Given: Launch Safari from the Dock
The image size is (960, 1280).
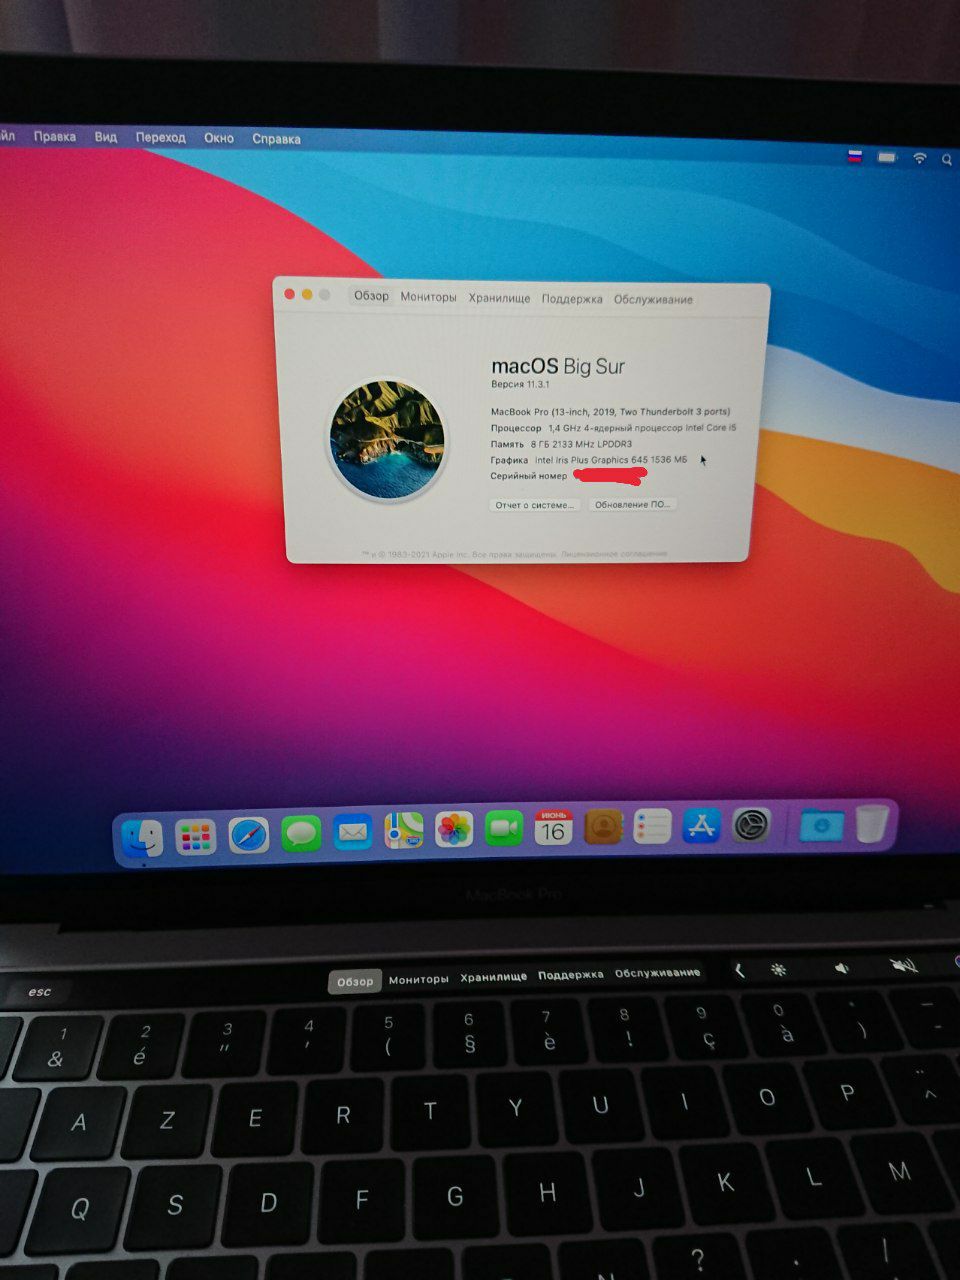Looking at the screenshot, I should pos(248,835).
